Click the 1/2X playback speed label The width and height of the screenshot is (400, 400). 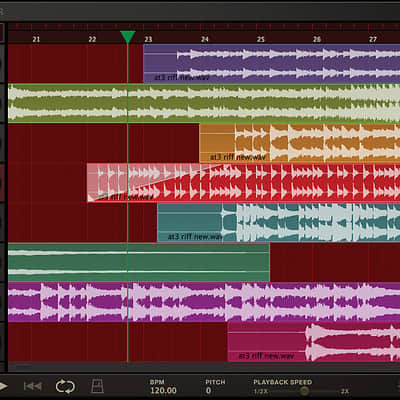point(261,391)
